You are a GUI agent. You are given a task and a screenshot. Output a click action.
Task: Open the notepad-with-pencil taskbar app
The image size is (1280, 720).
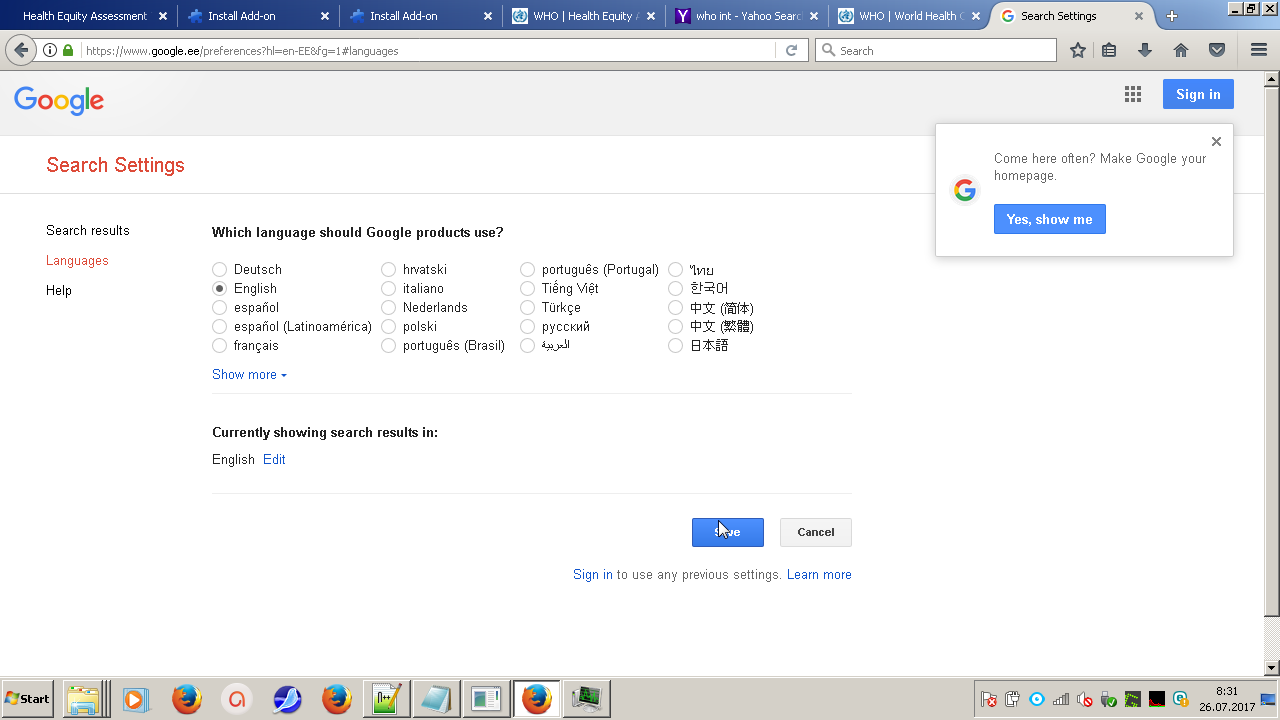coord(387,698)
